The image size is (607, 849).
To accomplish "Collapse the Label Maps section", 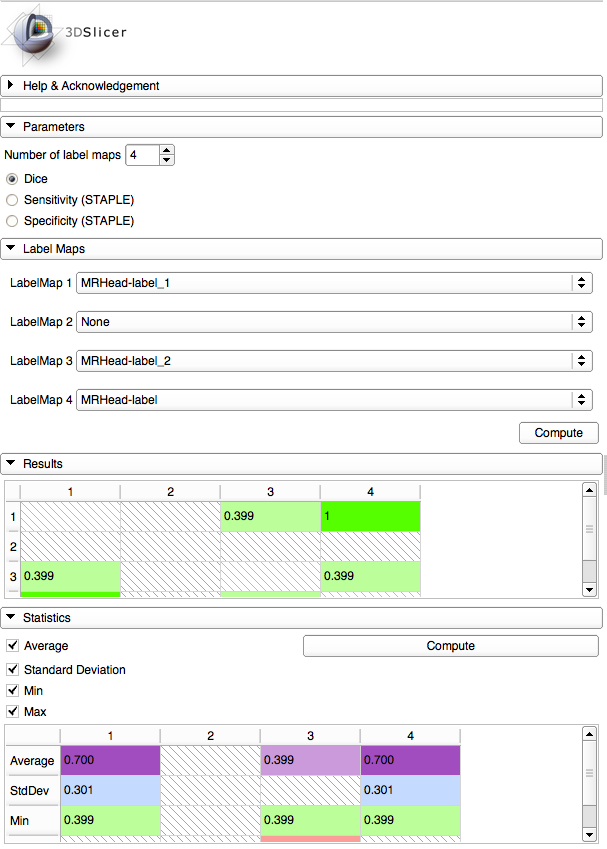I will coord(302,249).
